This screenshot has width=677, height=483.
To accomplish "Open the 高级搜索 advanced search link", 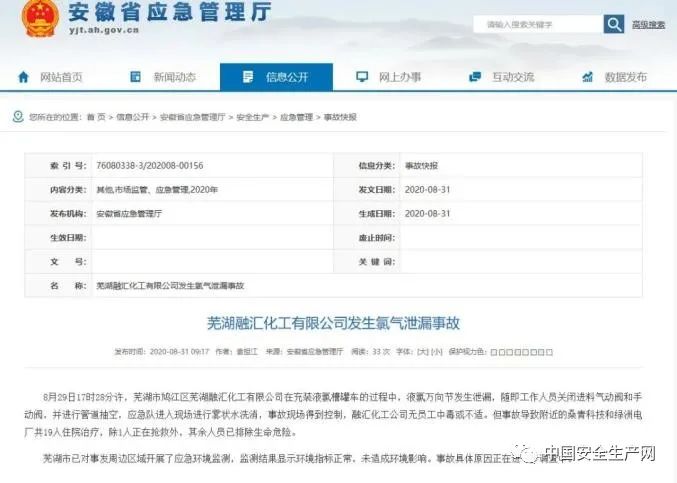I will click(649, 25).
